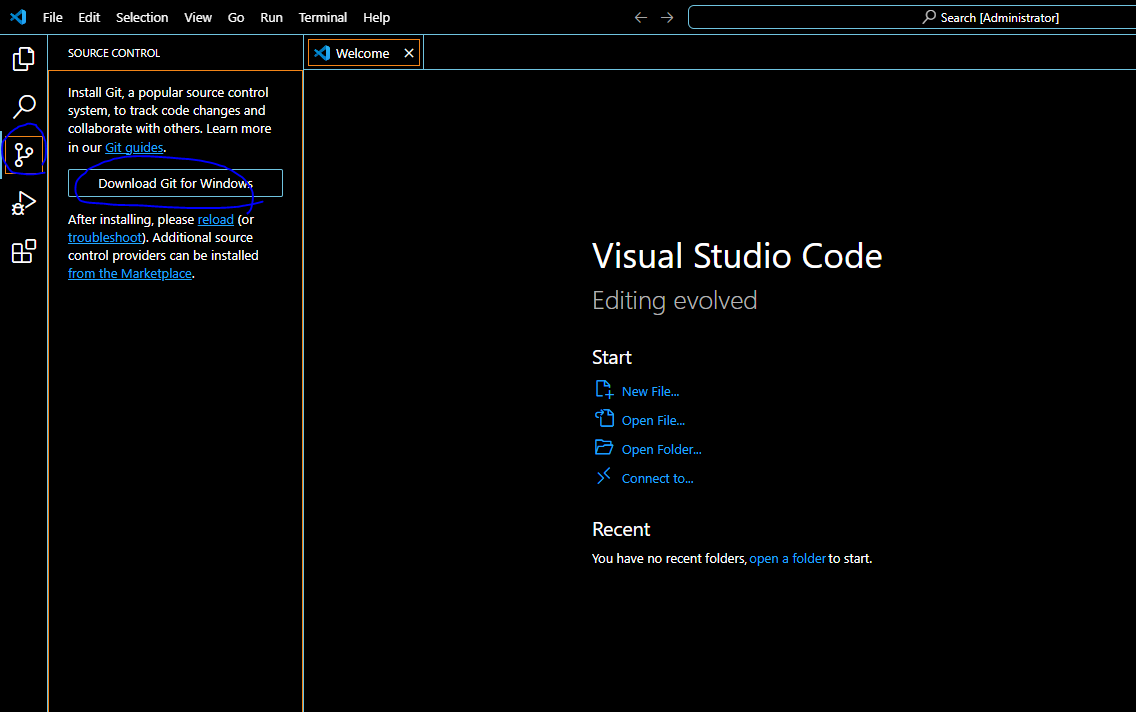Open the File menu
The height and width of the screenshot is (712, 1136).
(x=52, y=17)
